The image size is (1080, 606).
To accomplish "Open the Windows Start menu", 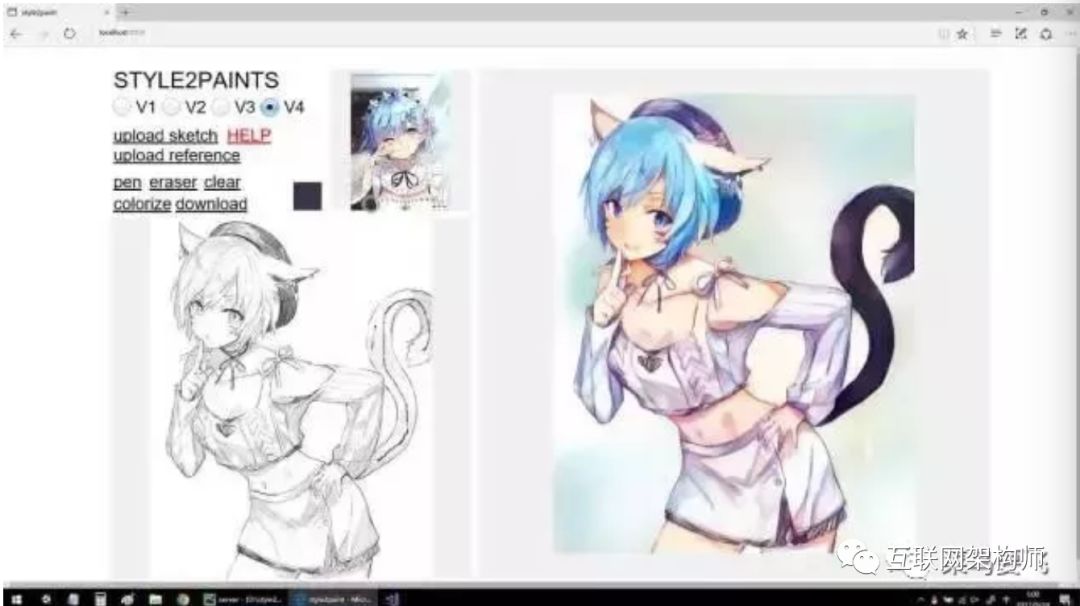I will click(16, 599).
